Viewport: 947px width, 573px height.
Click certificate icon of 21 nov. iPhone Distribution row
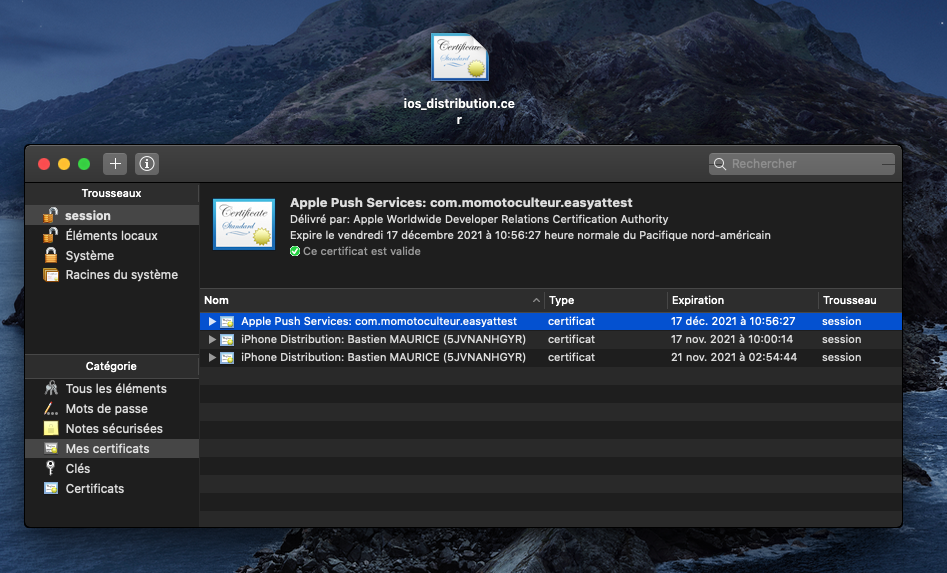227,358
